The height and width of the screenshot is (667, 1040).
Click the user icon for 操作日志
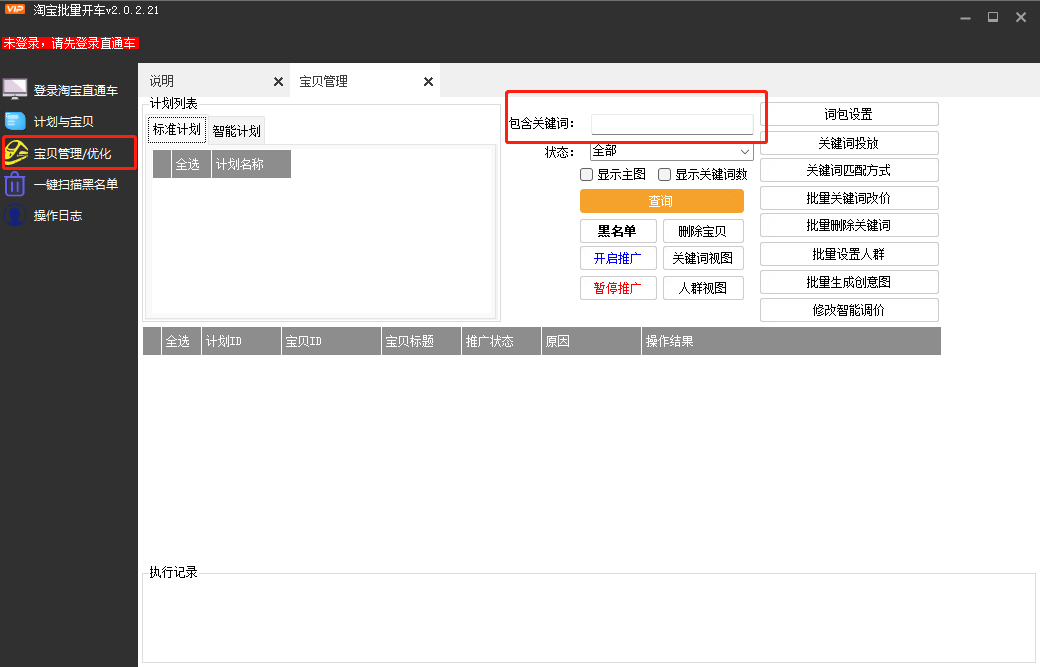coord(15,215)
